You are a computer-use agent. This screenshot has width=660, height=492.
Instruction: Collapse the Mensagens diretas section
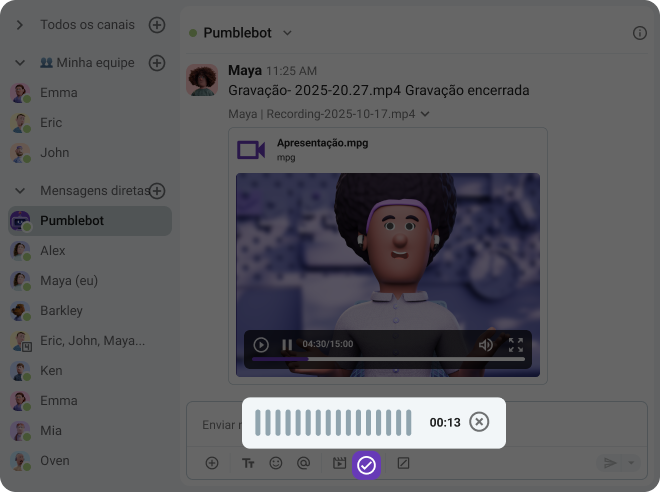(20, 191)
